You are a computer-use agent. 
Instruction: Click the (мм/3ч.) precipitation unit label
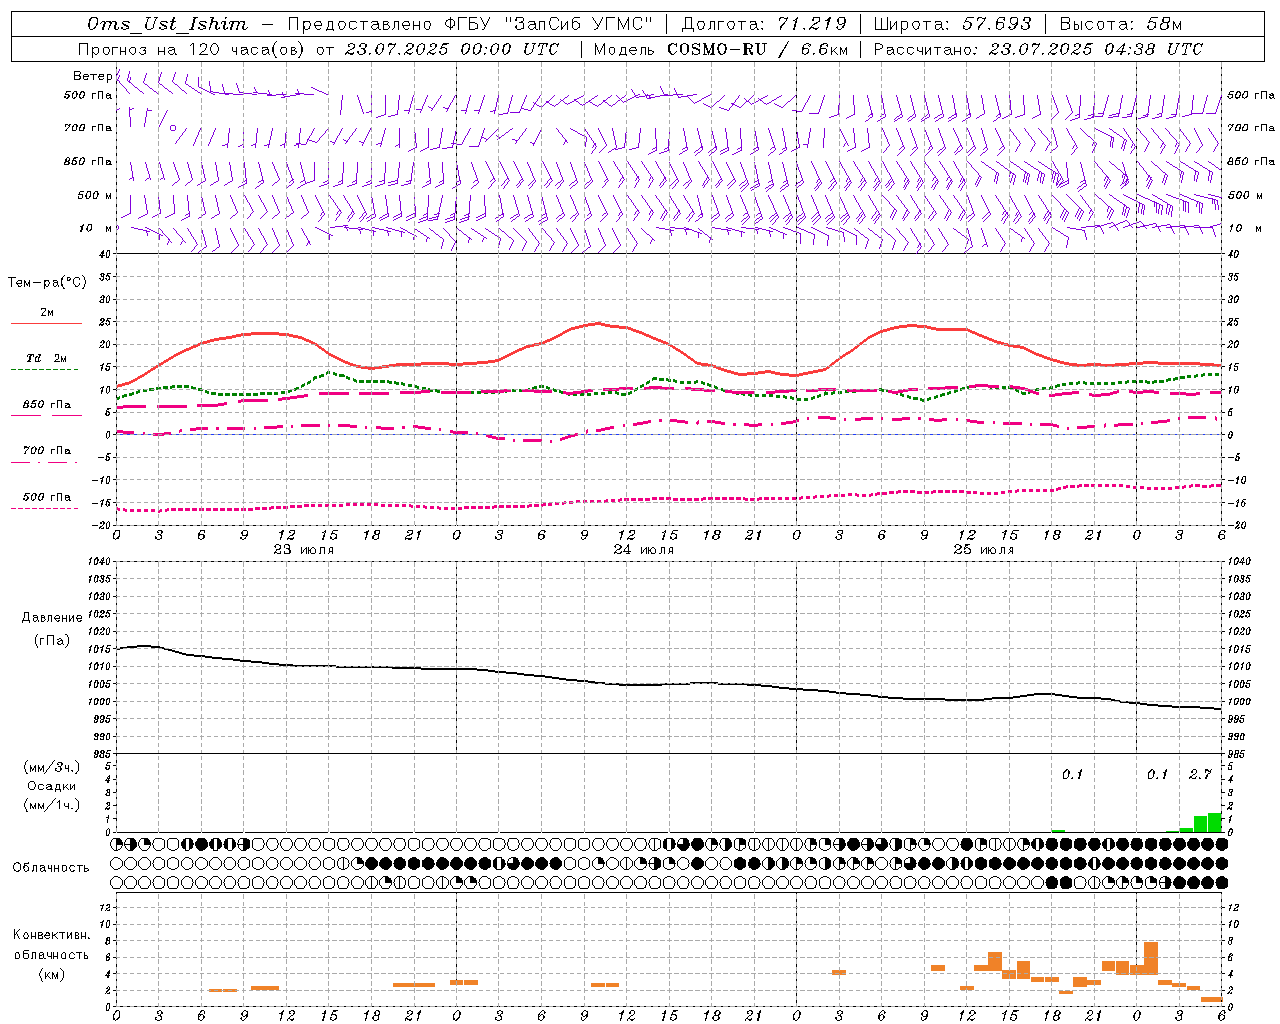click(x=52, y=767)
